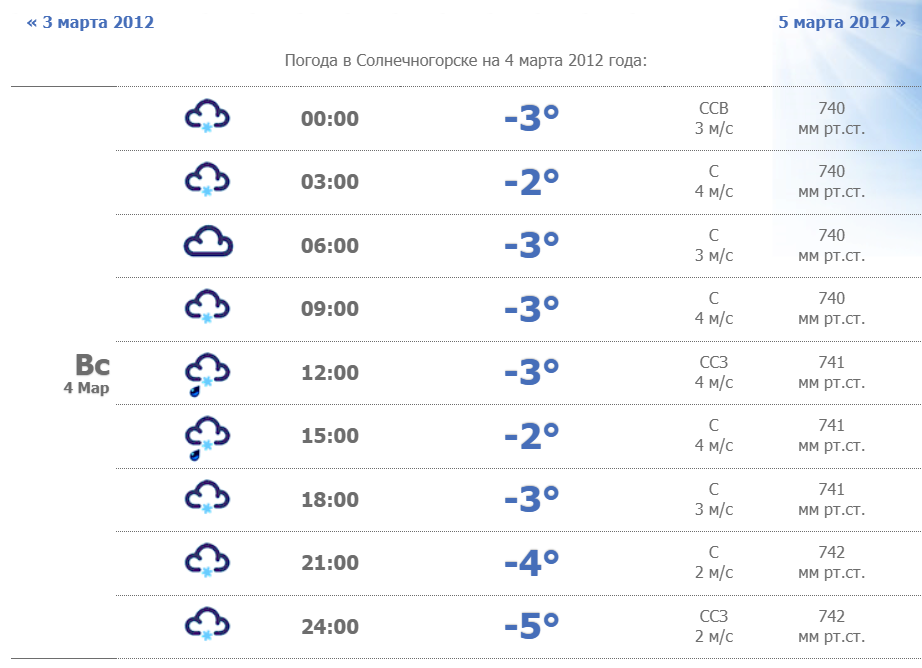Click the snow cloud icon at 03:00

tap(207, 181)
